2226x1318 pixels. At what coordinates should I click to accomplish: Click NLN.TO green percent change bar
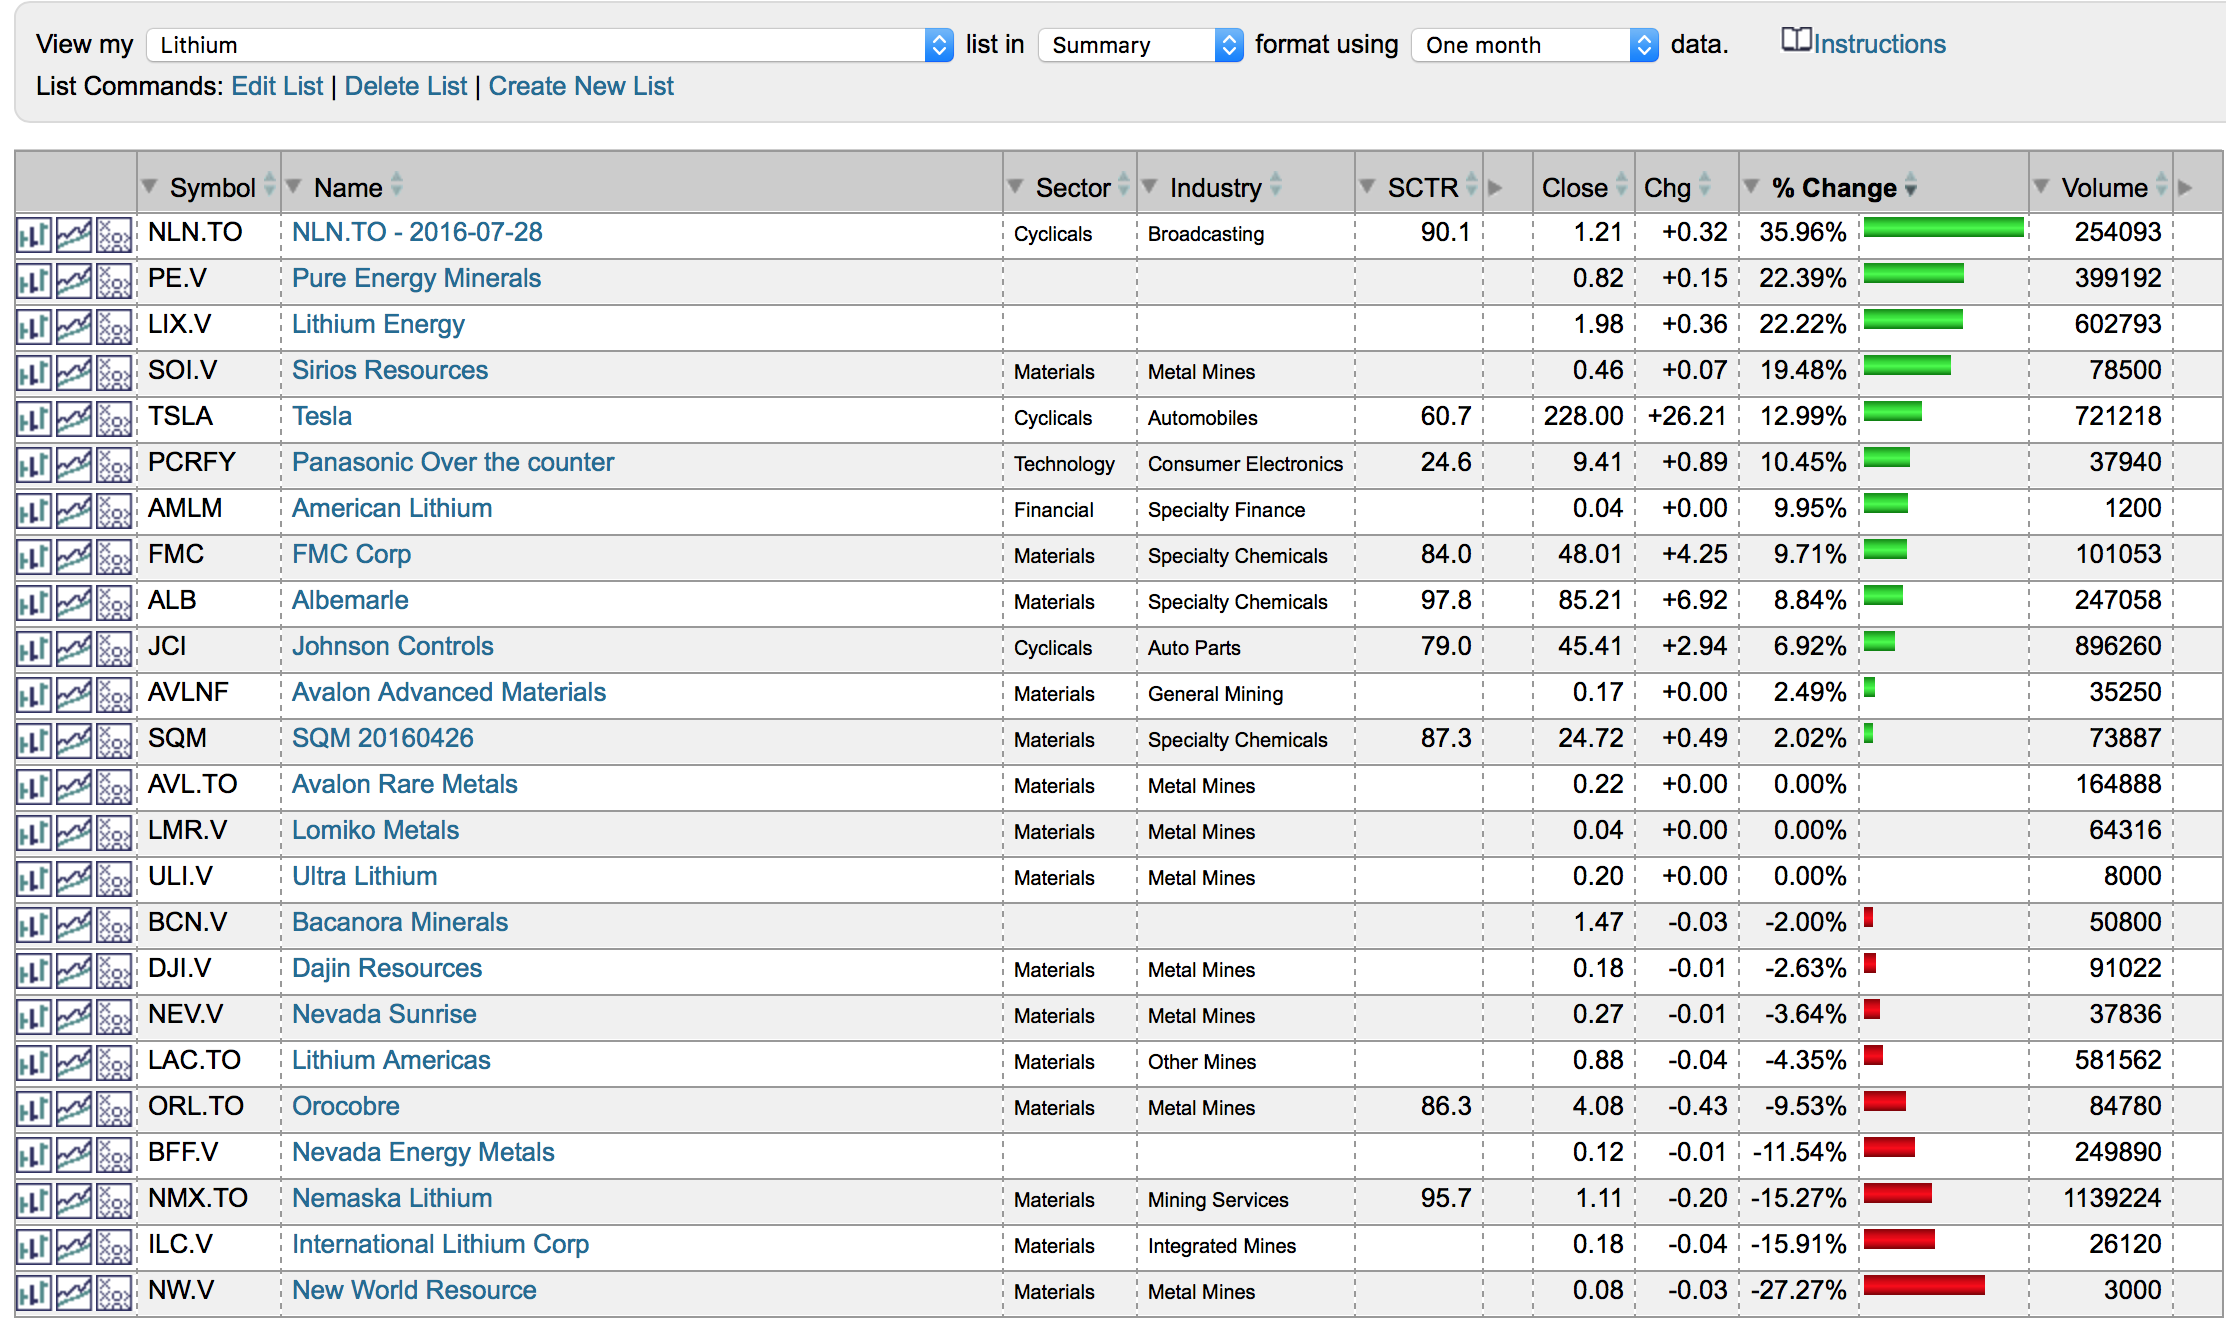[x=1943, y=228]
